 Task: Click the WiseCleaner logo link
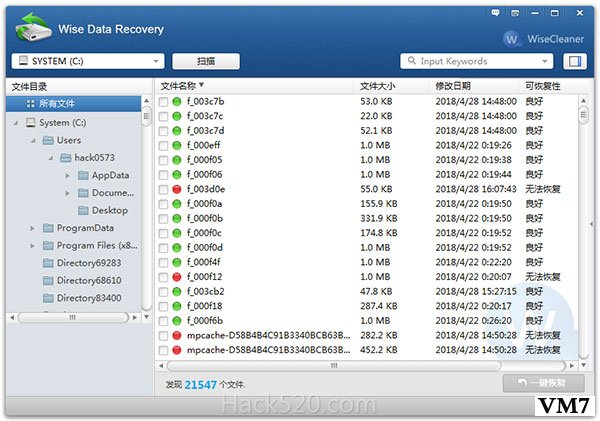544,39
